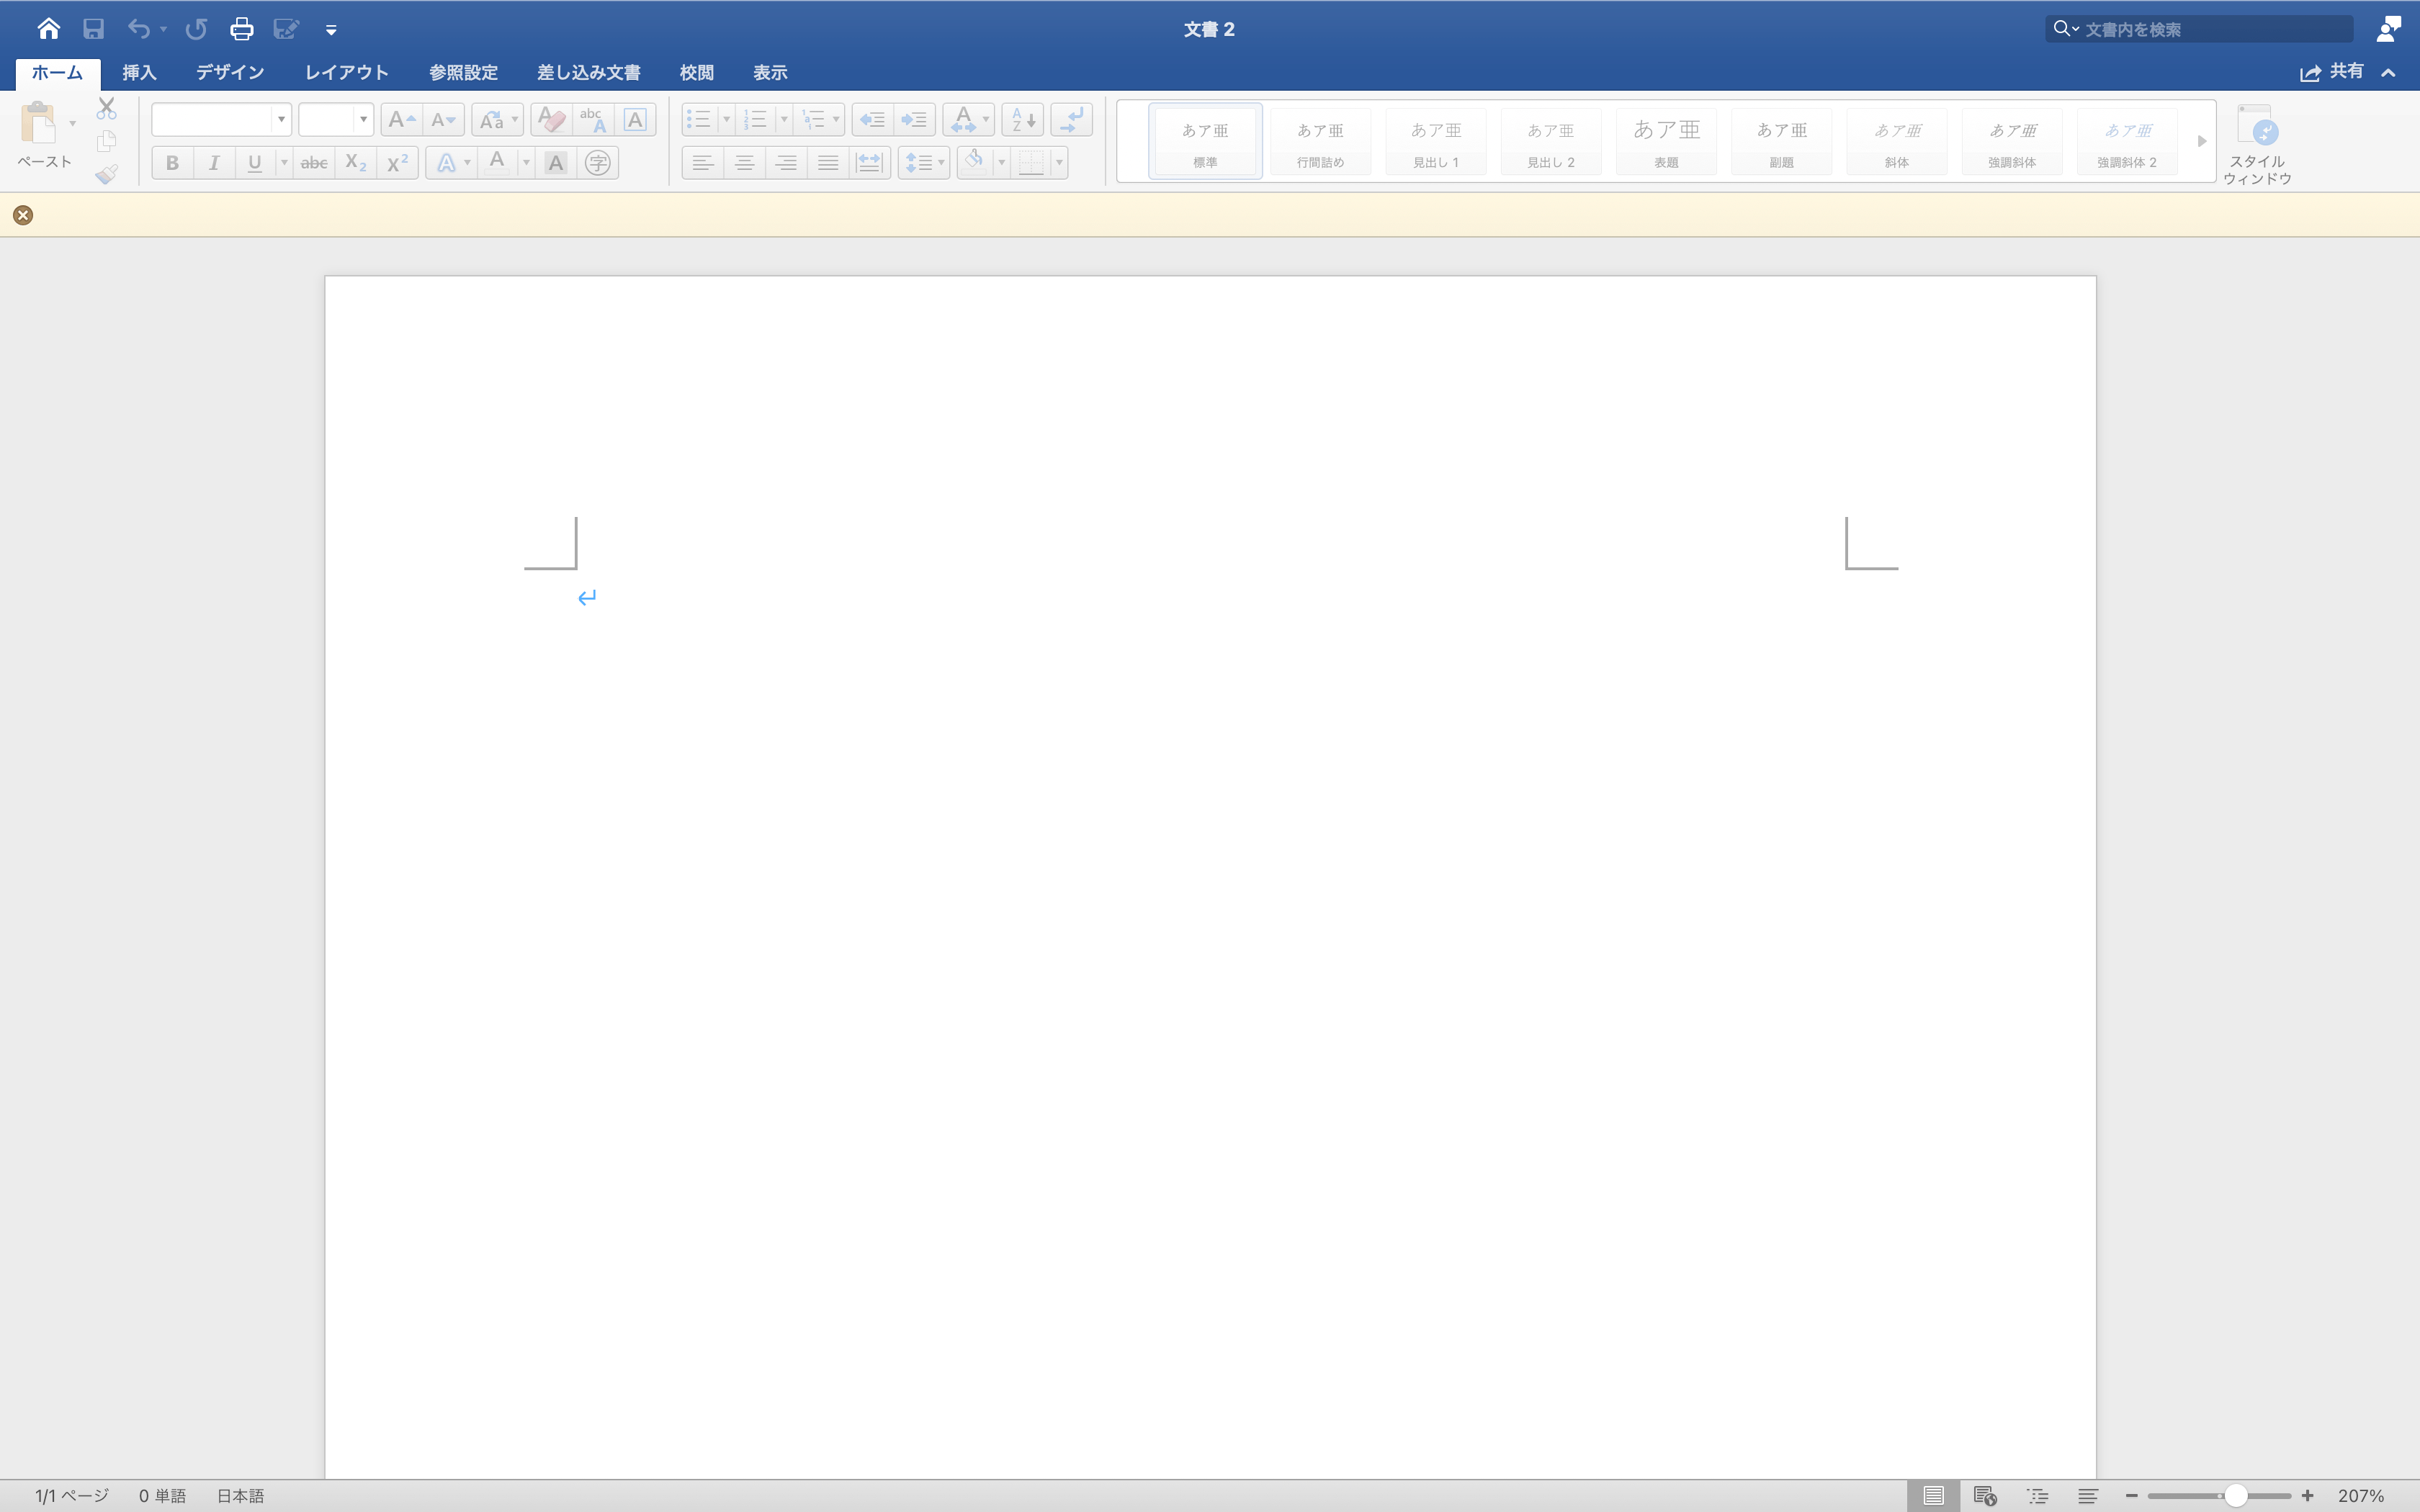Image resolution: width=2420 pixels, height=1512 pixels.
Task: Expand the change case dropdown
Action: (x=515, y=120)
